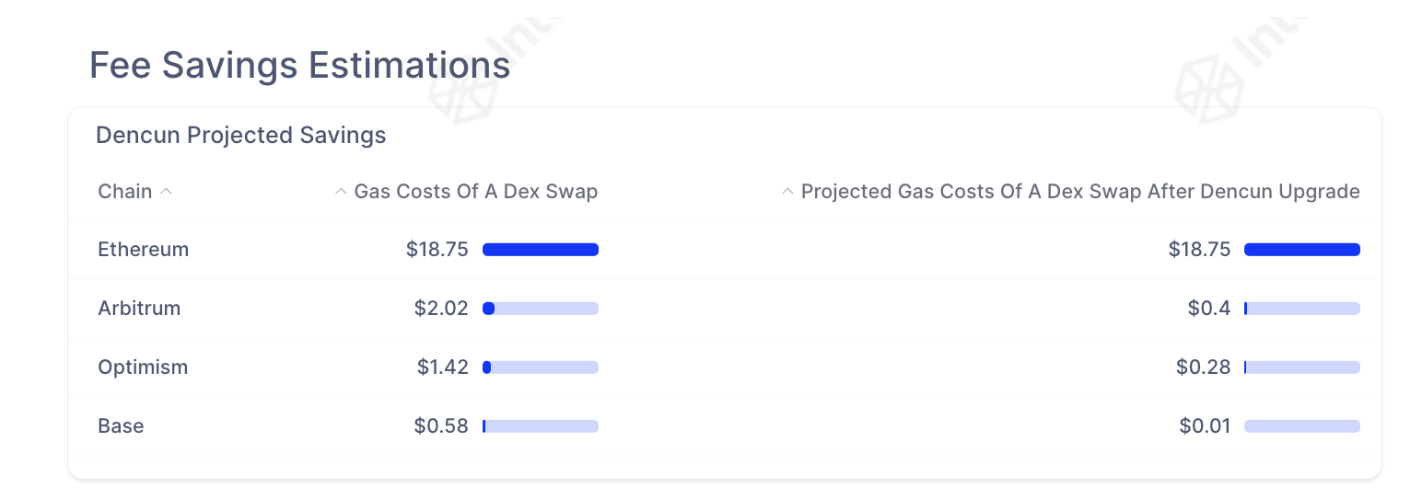Viewport: 1402px width, 502px height.
Task: Click the Dencun Projected Savings title
Action: point(241,135)
